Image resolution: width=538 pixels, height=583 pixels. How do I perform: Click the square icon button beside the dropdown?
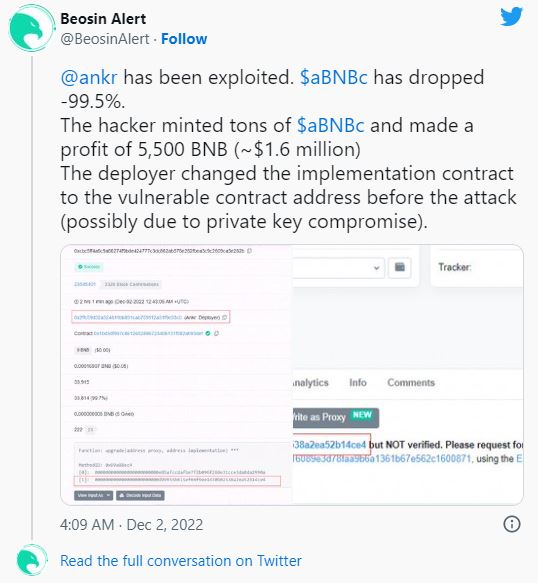coord(400,267)
